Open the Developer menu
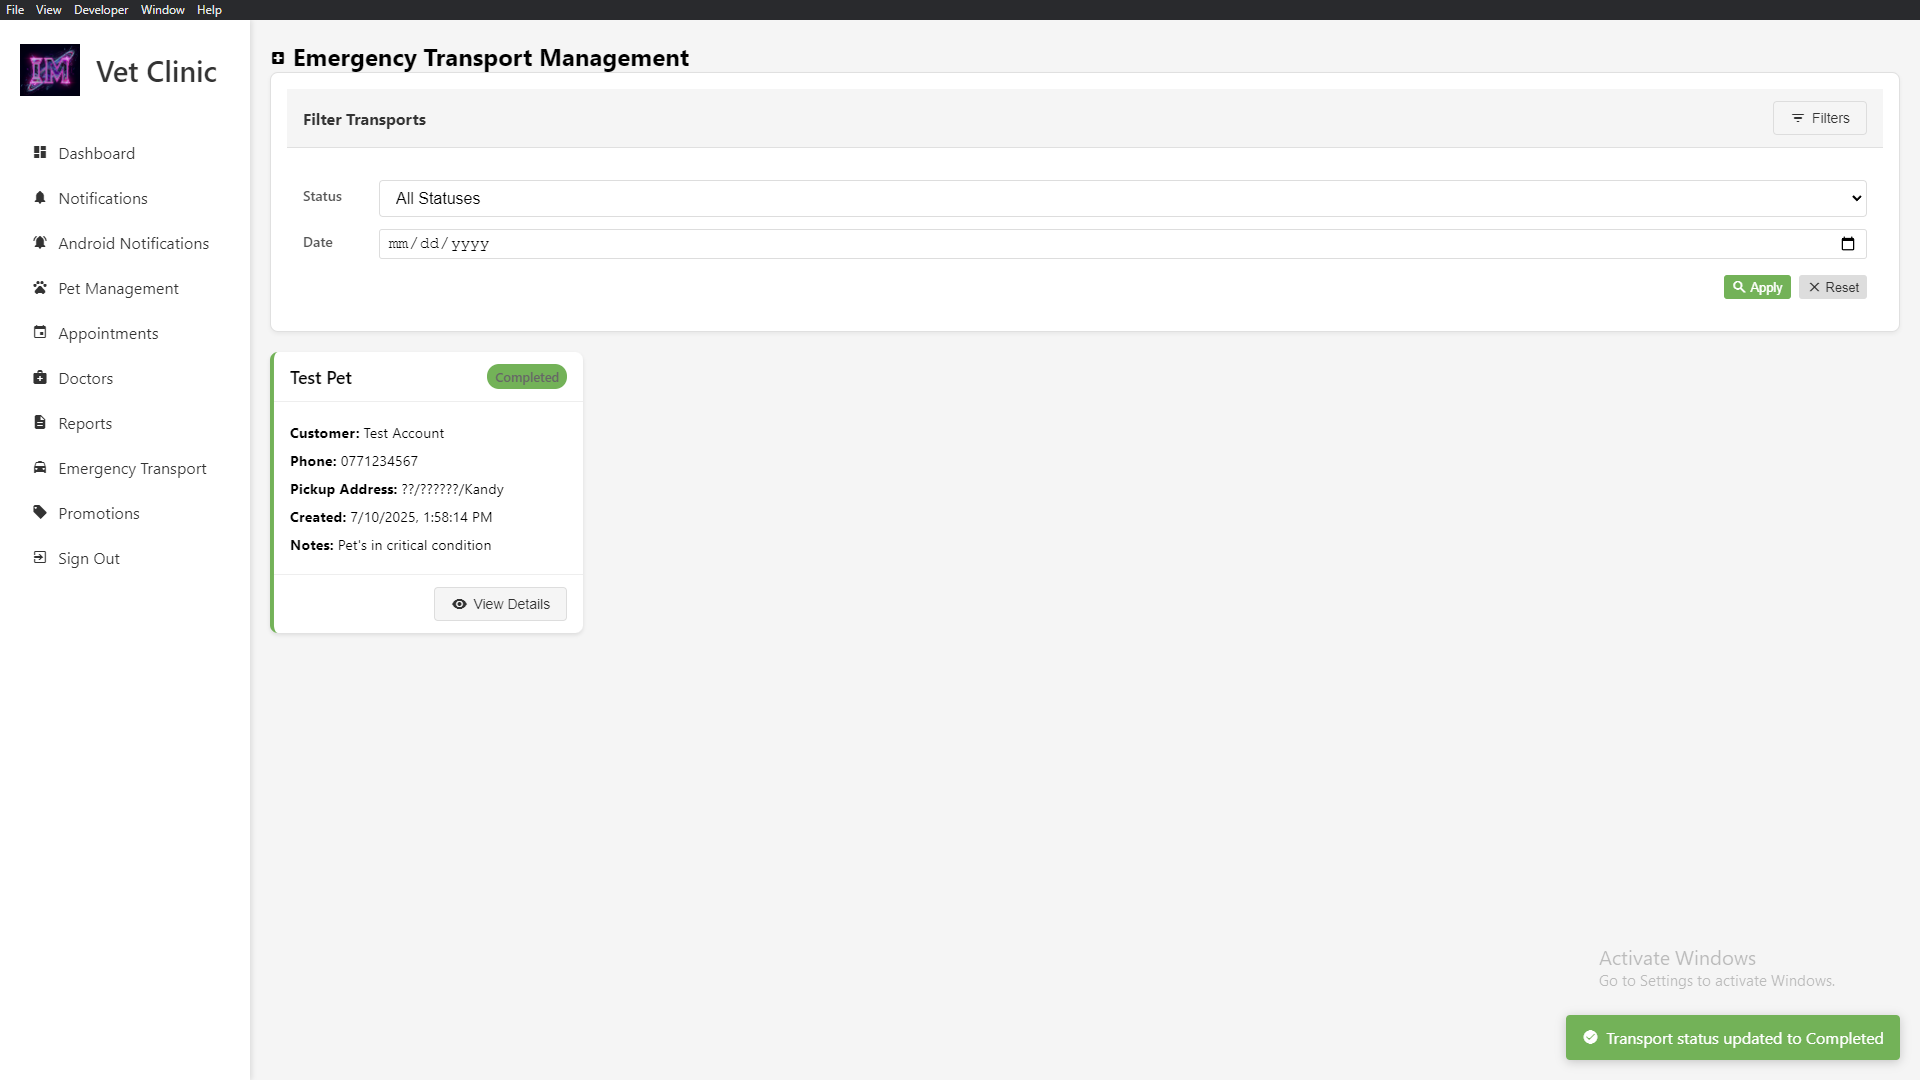Screen dimensions: 1920x1080 [100, 9]
